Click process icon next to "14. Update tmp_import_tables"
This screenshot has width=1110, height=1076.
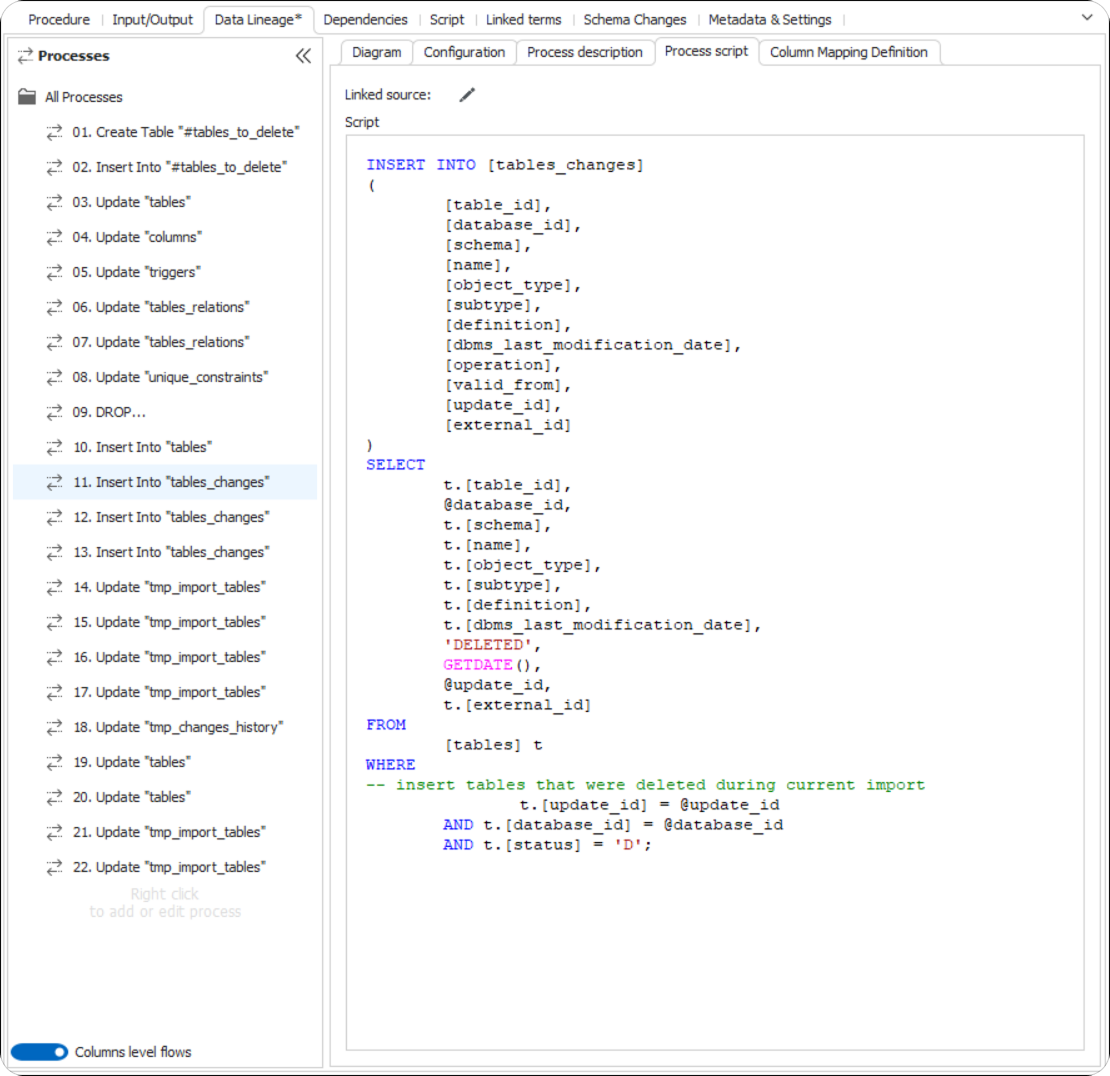point(55,587)
